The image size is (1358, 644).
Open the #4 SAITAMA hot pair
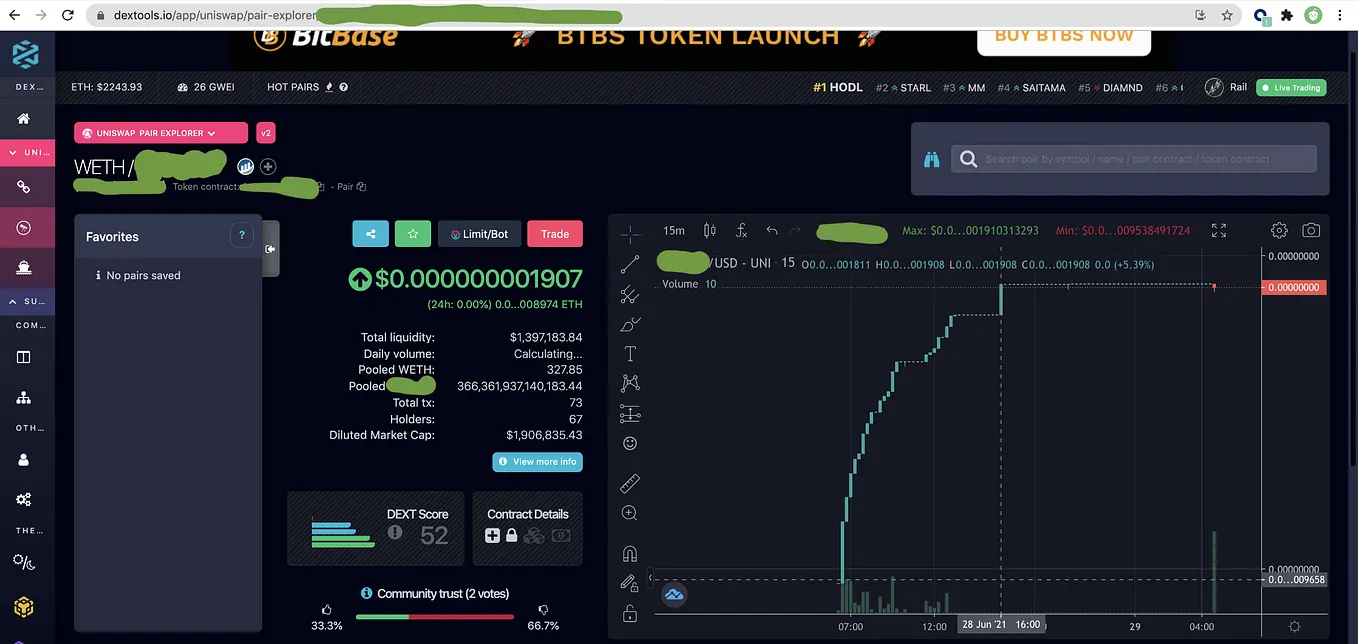pyautogui.click(x=1031, y=87)
